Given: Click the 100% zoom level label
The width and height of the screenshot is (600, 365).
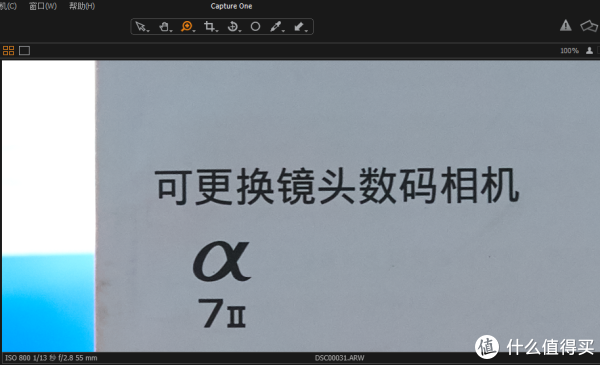Looking at the screenshot, I should (569, 51).
